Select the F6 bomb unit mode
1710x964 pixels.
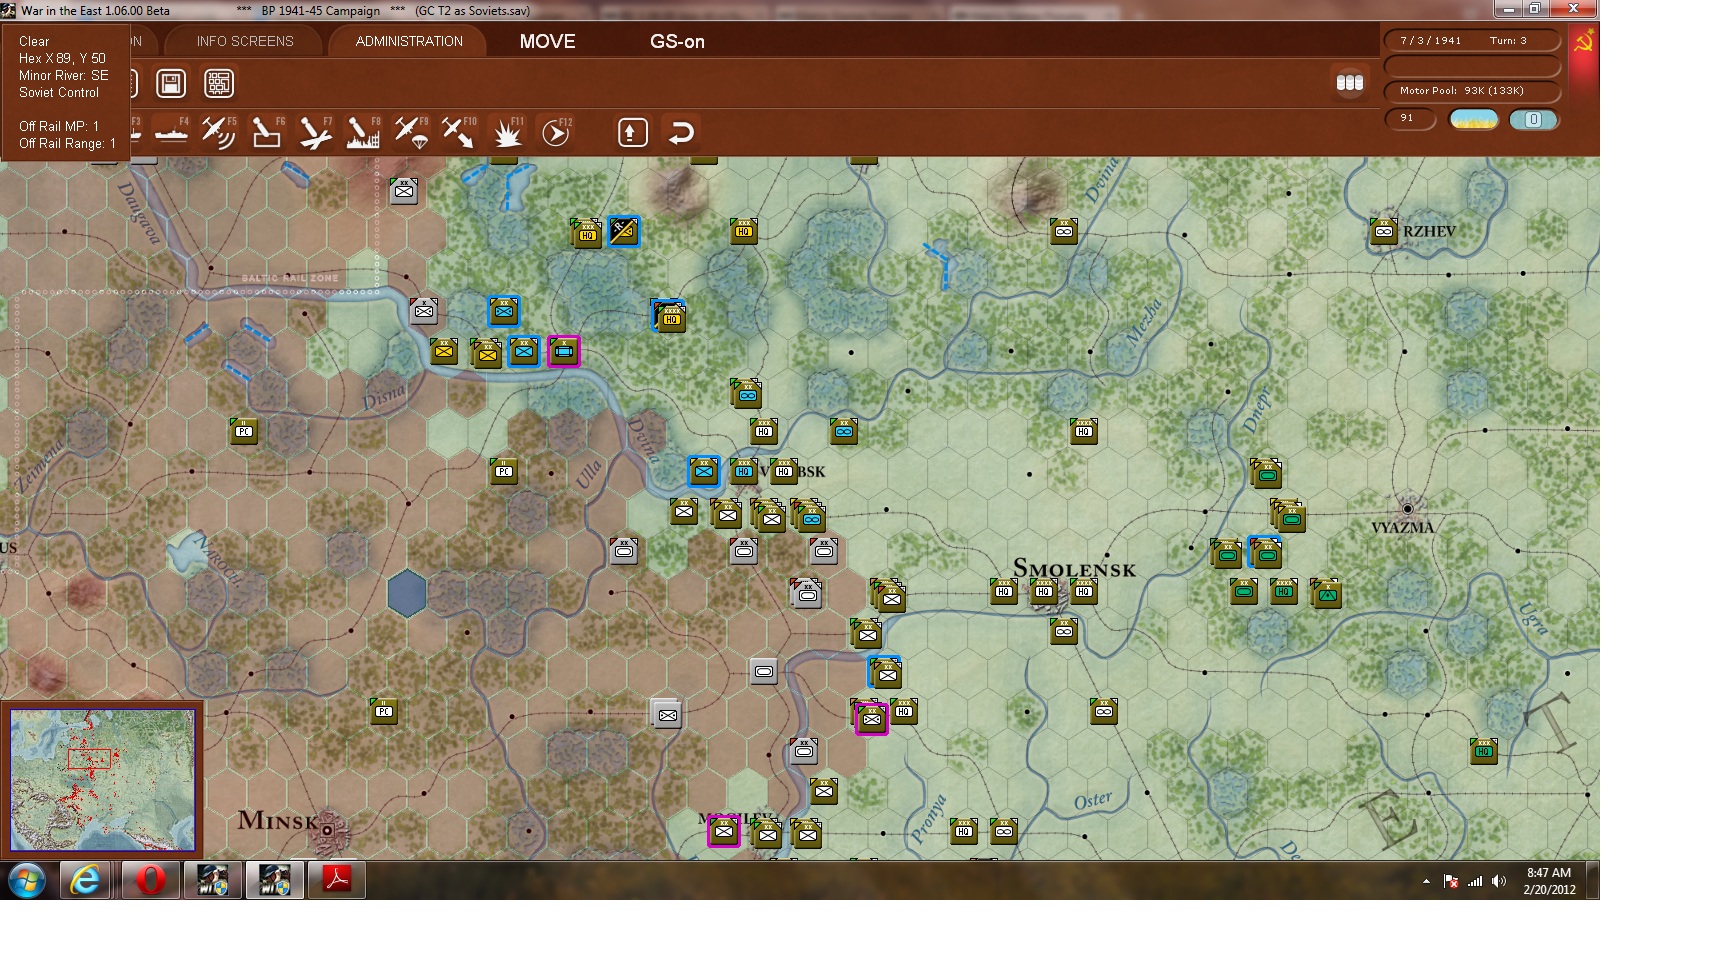[x=267, y=132]
